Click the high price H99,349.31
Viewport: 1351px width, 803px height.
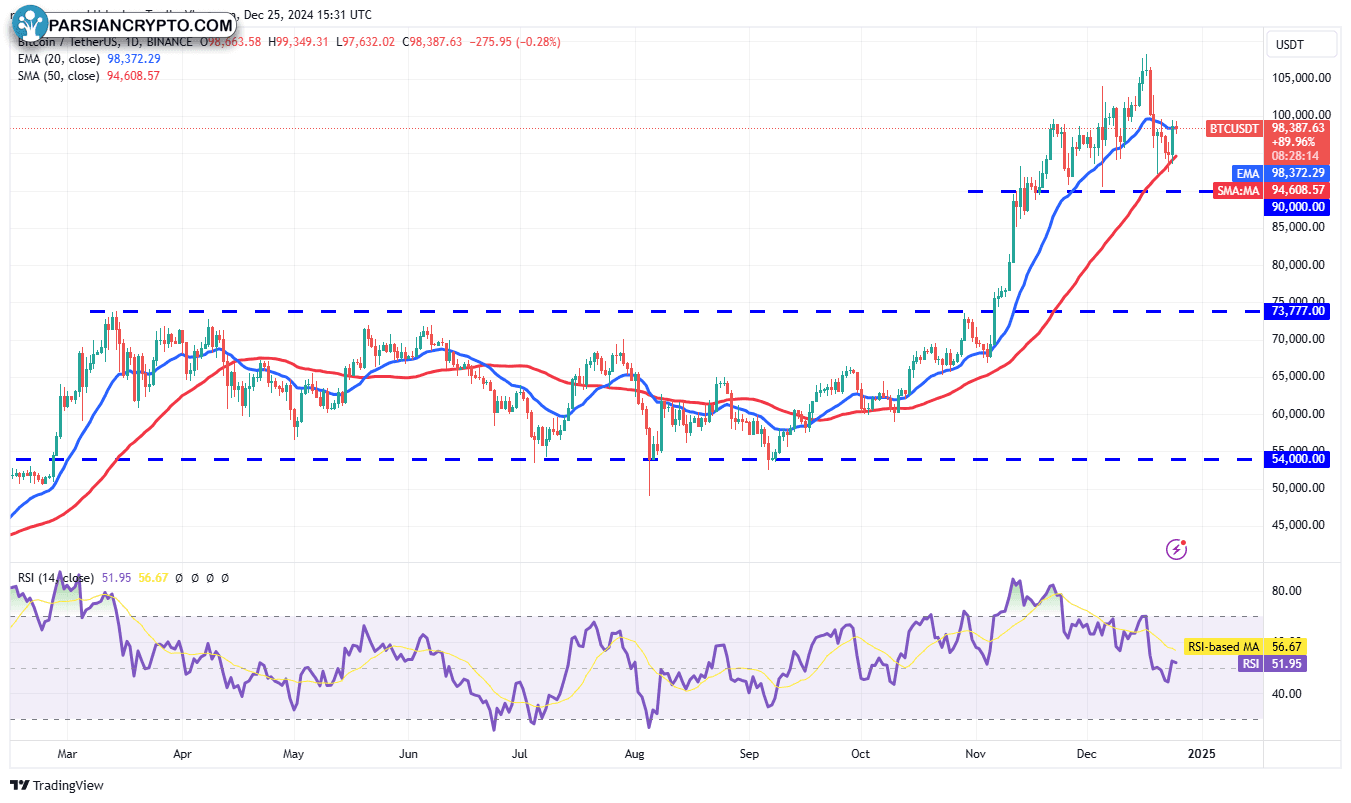[300, 42]
